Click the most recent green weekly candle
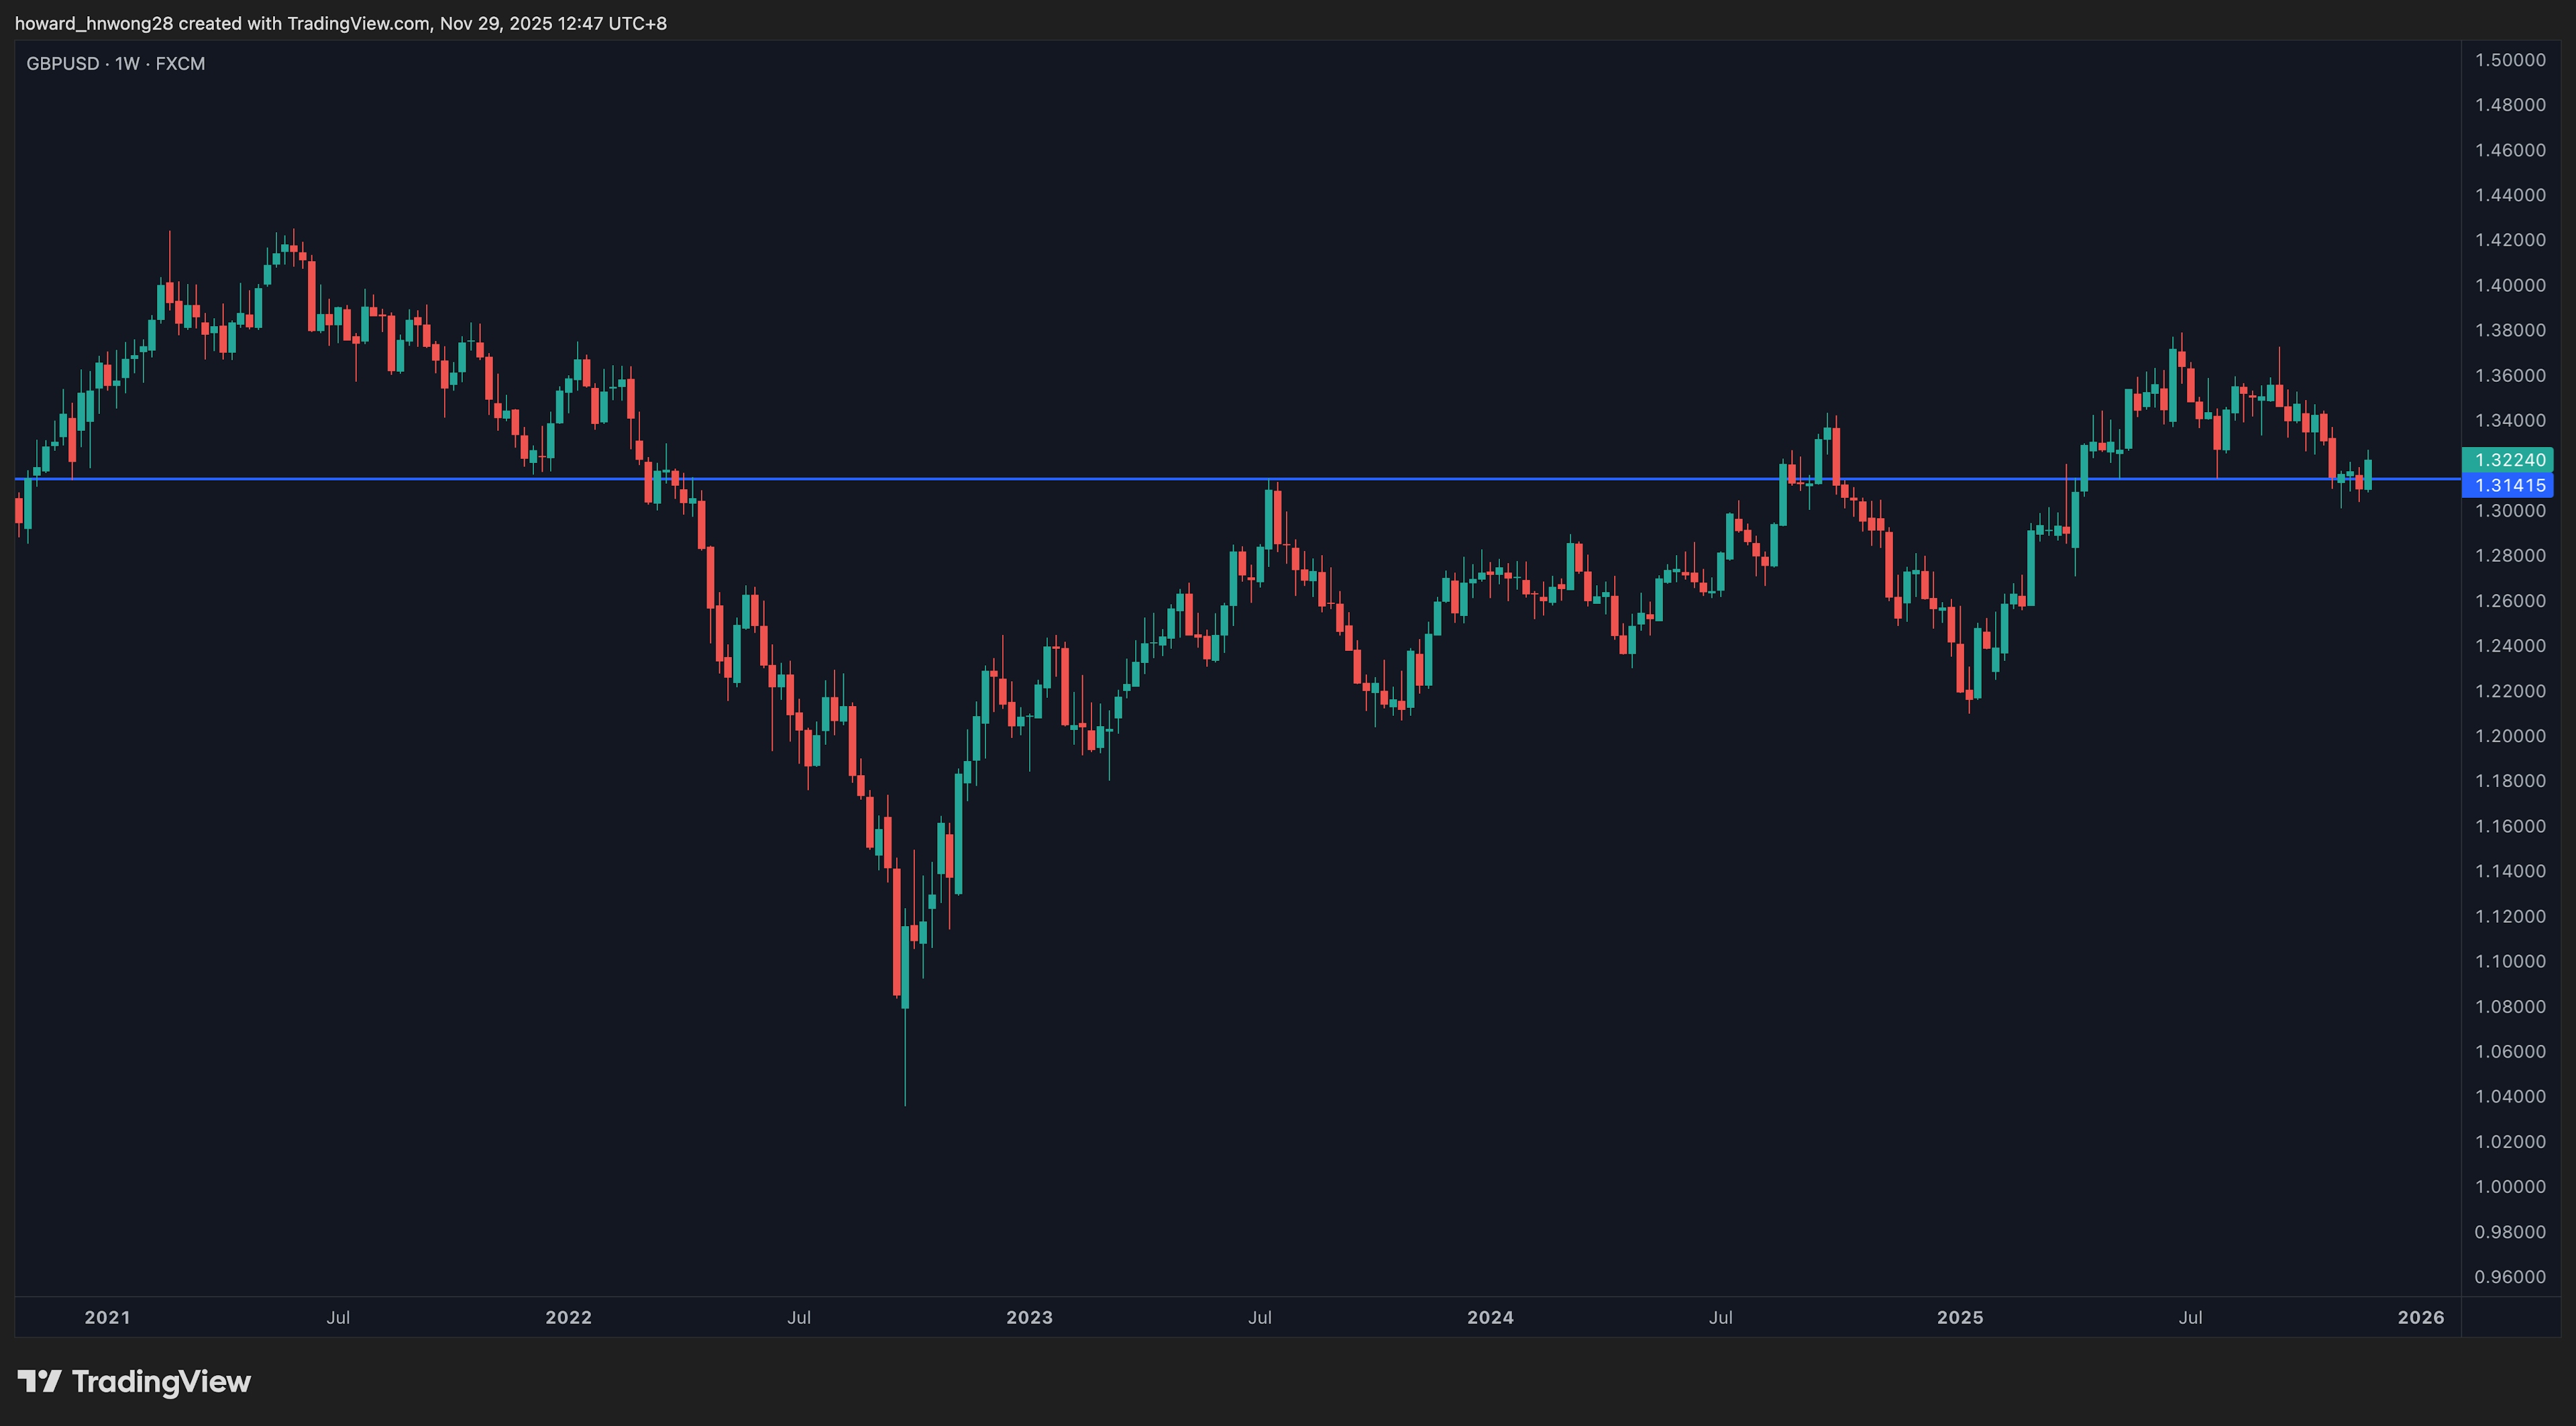2576x1426 pixels. pos(2368,474)
